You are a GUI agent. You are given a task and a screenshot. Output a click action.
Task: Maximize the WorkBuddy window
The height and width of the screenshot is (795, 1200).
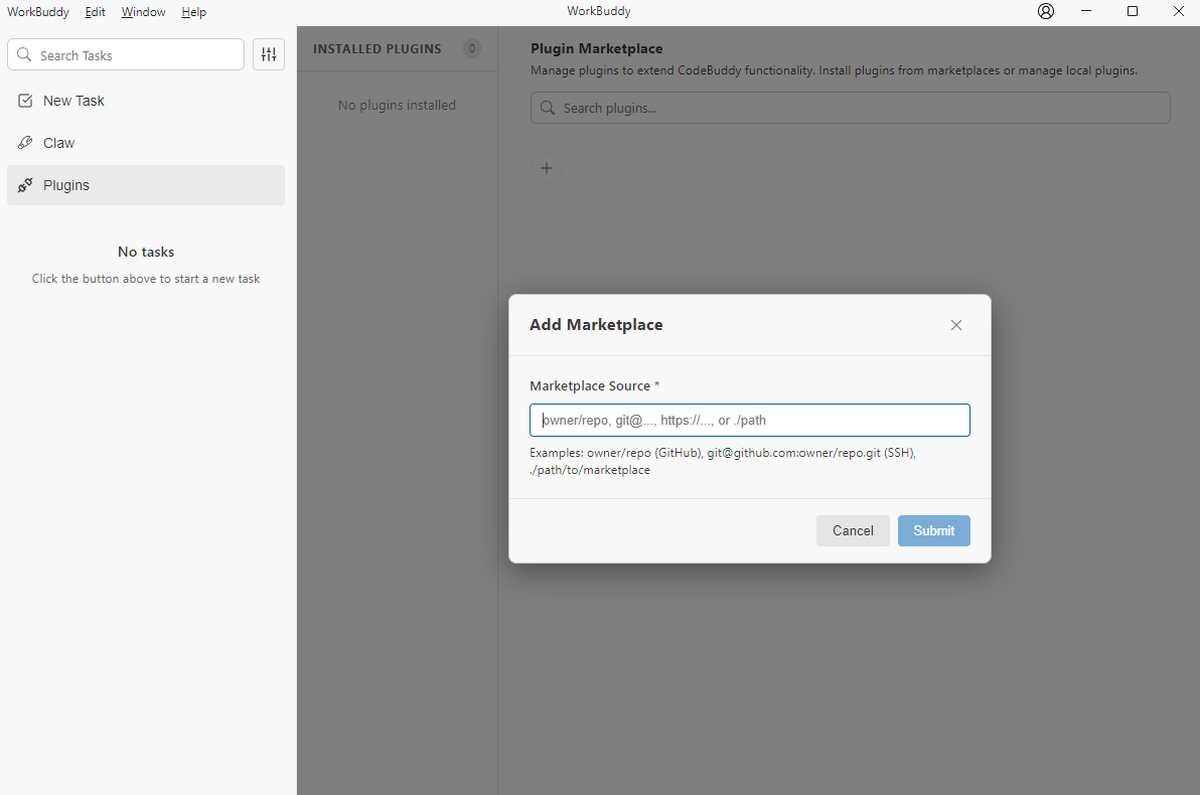[x=1132, y=12]
